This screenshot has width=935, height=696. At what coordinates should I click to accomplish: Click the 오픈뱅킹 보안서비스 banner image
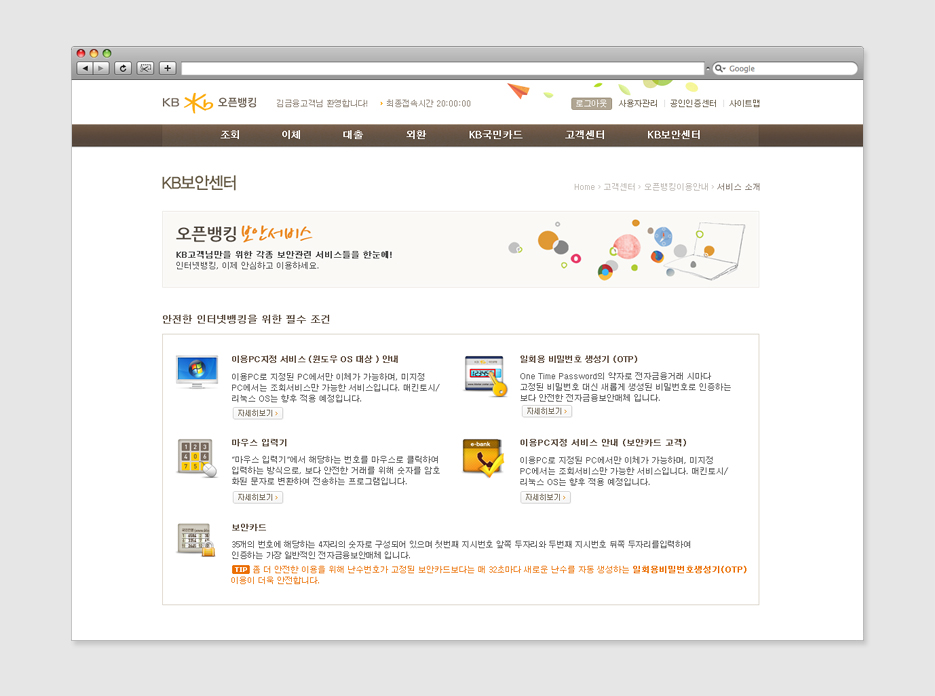tap(460, 249)
